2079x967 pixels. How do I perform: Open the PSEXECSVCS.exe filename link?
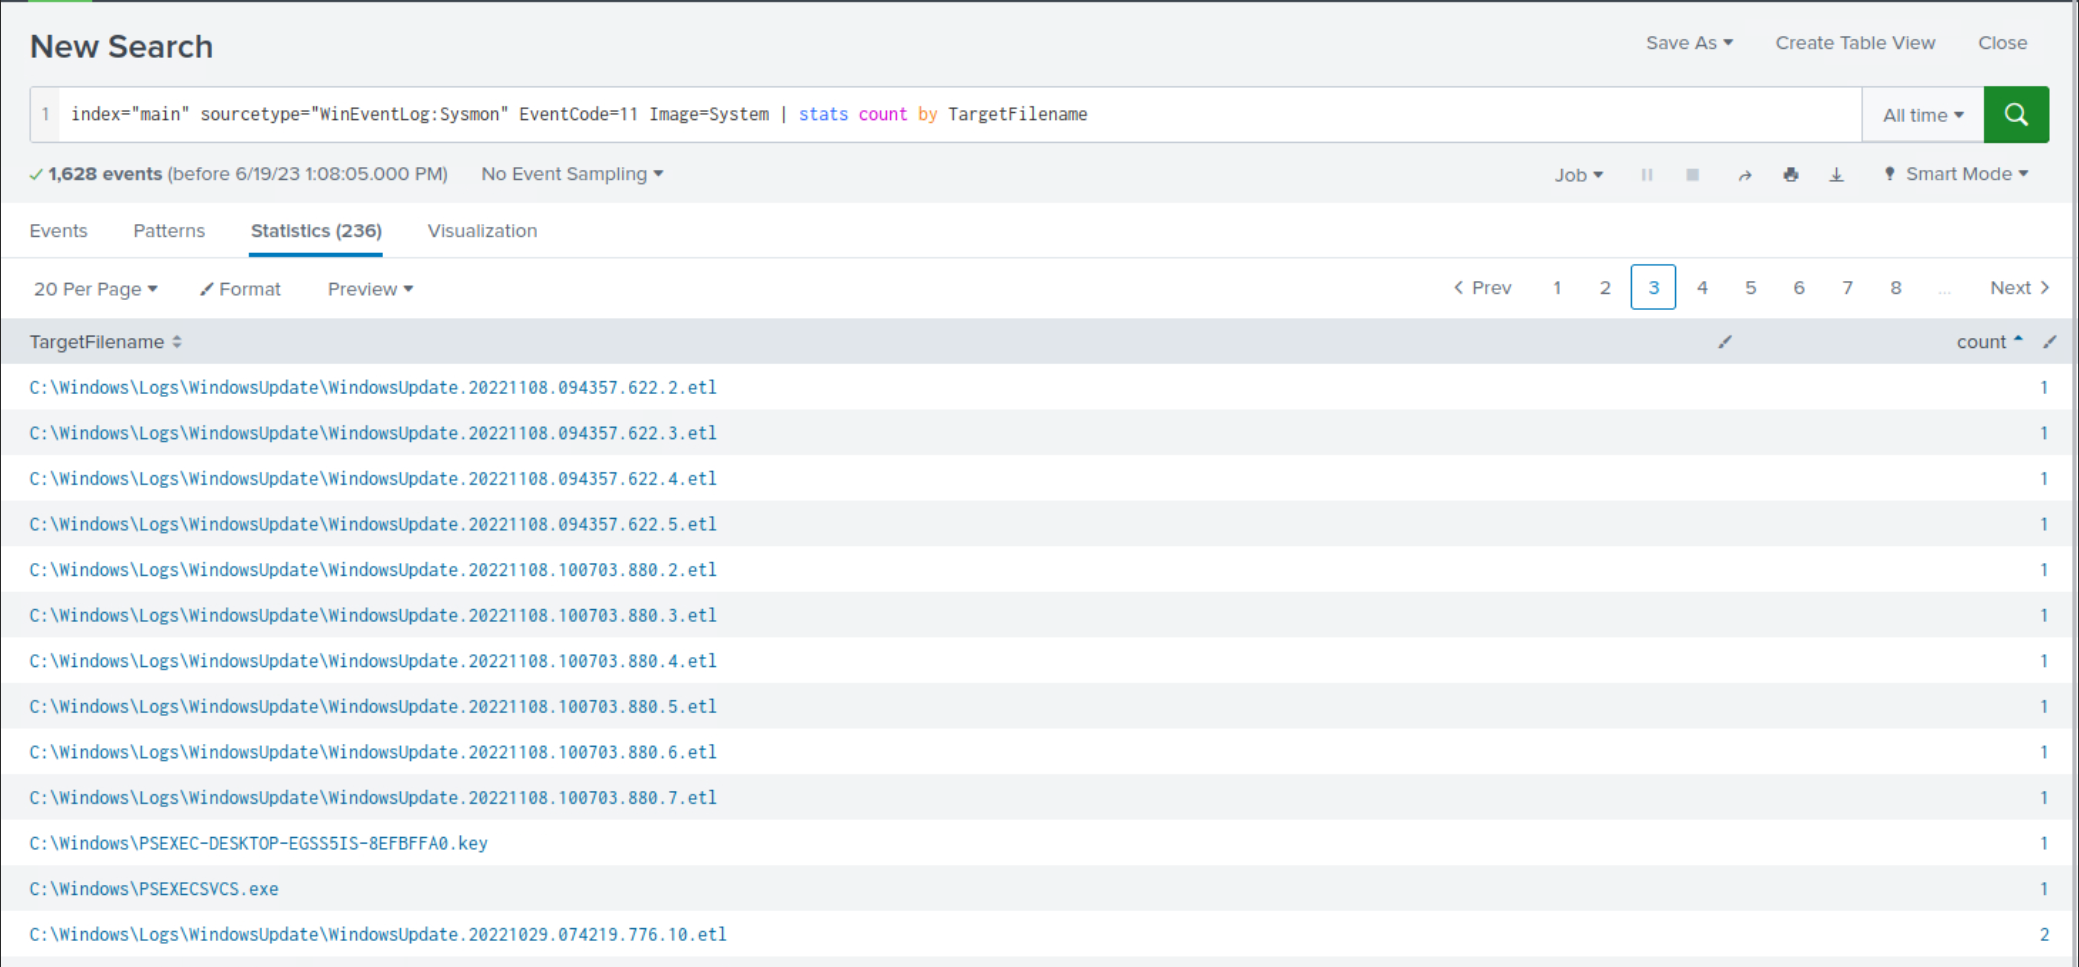[154, 889]
